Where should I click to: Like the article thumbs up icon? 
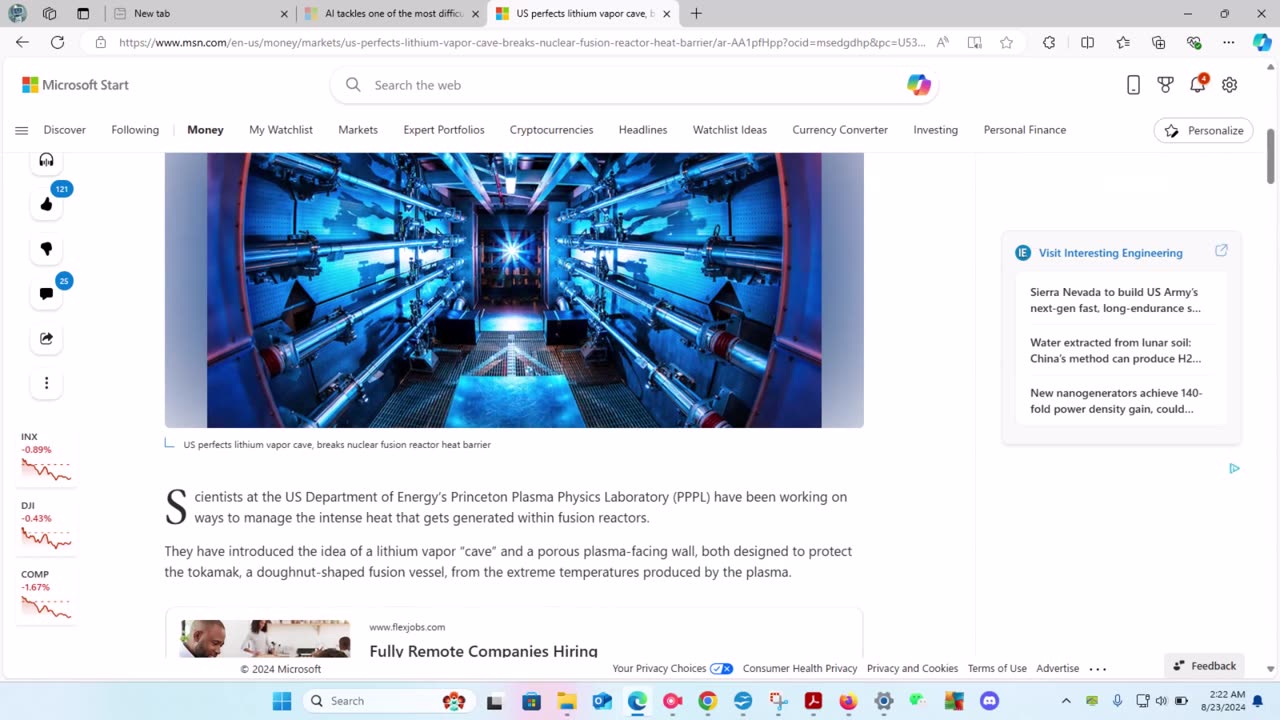(46, 204)
